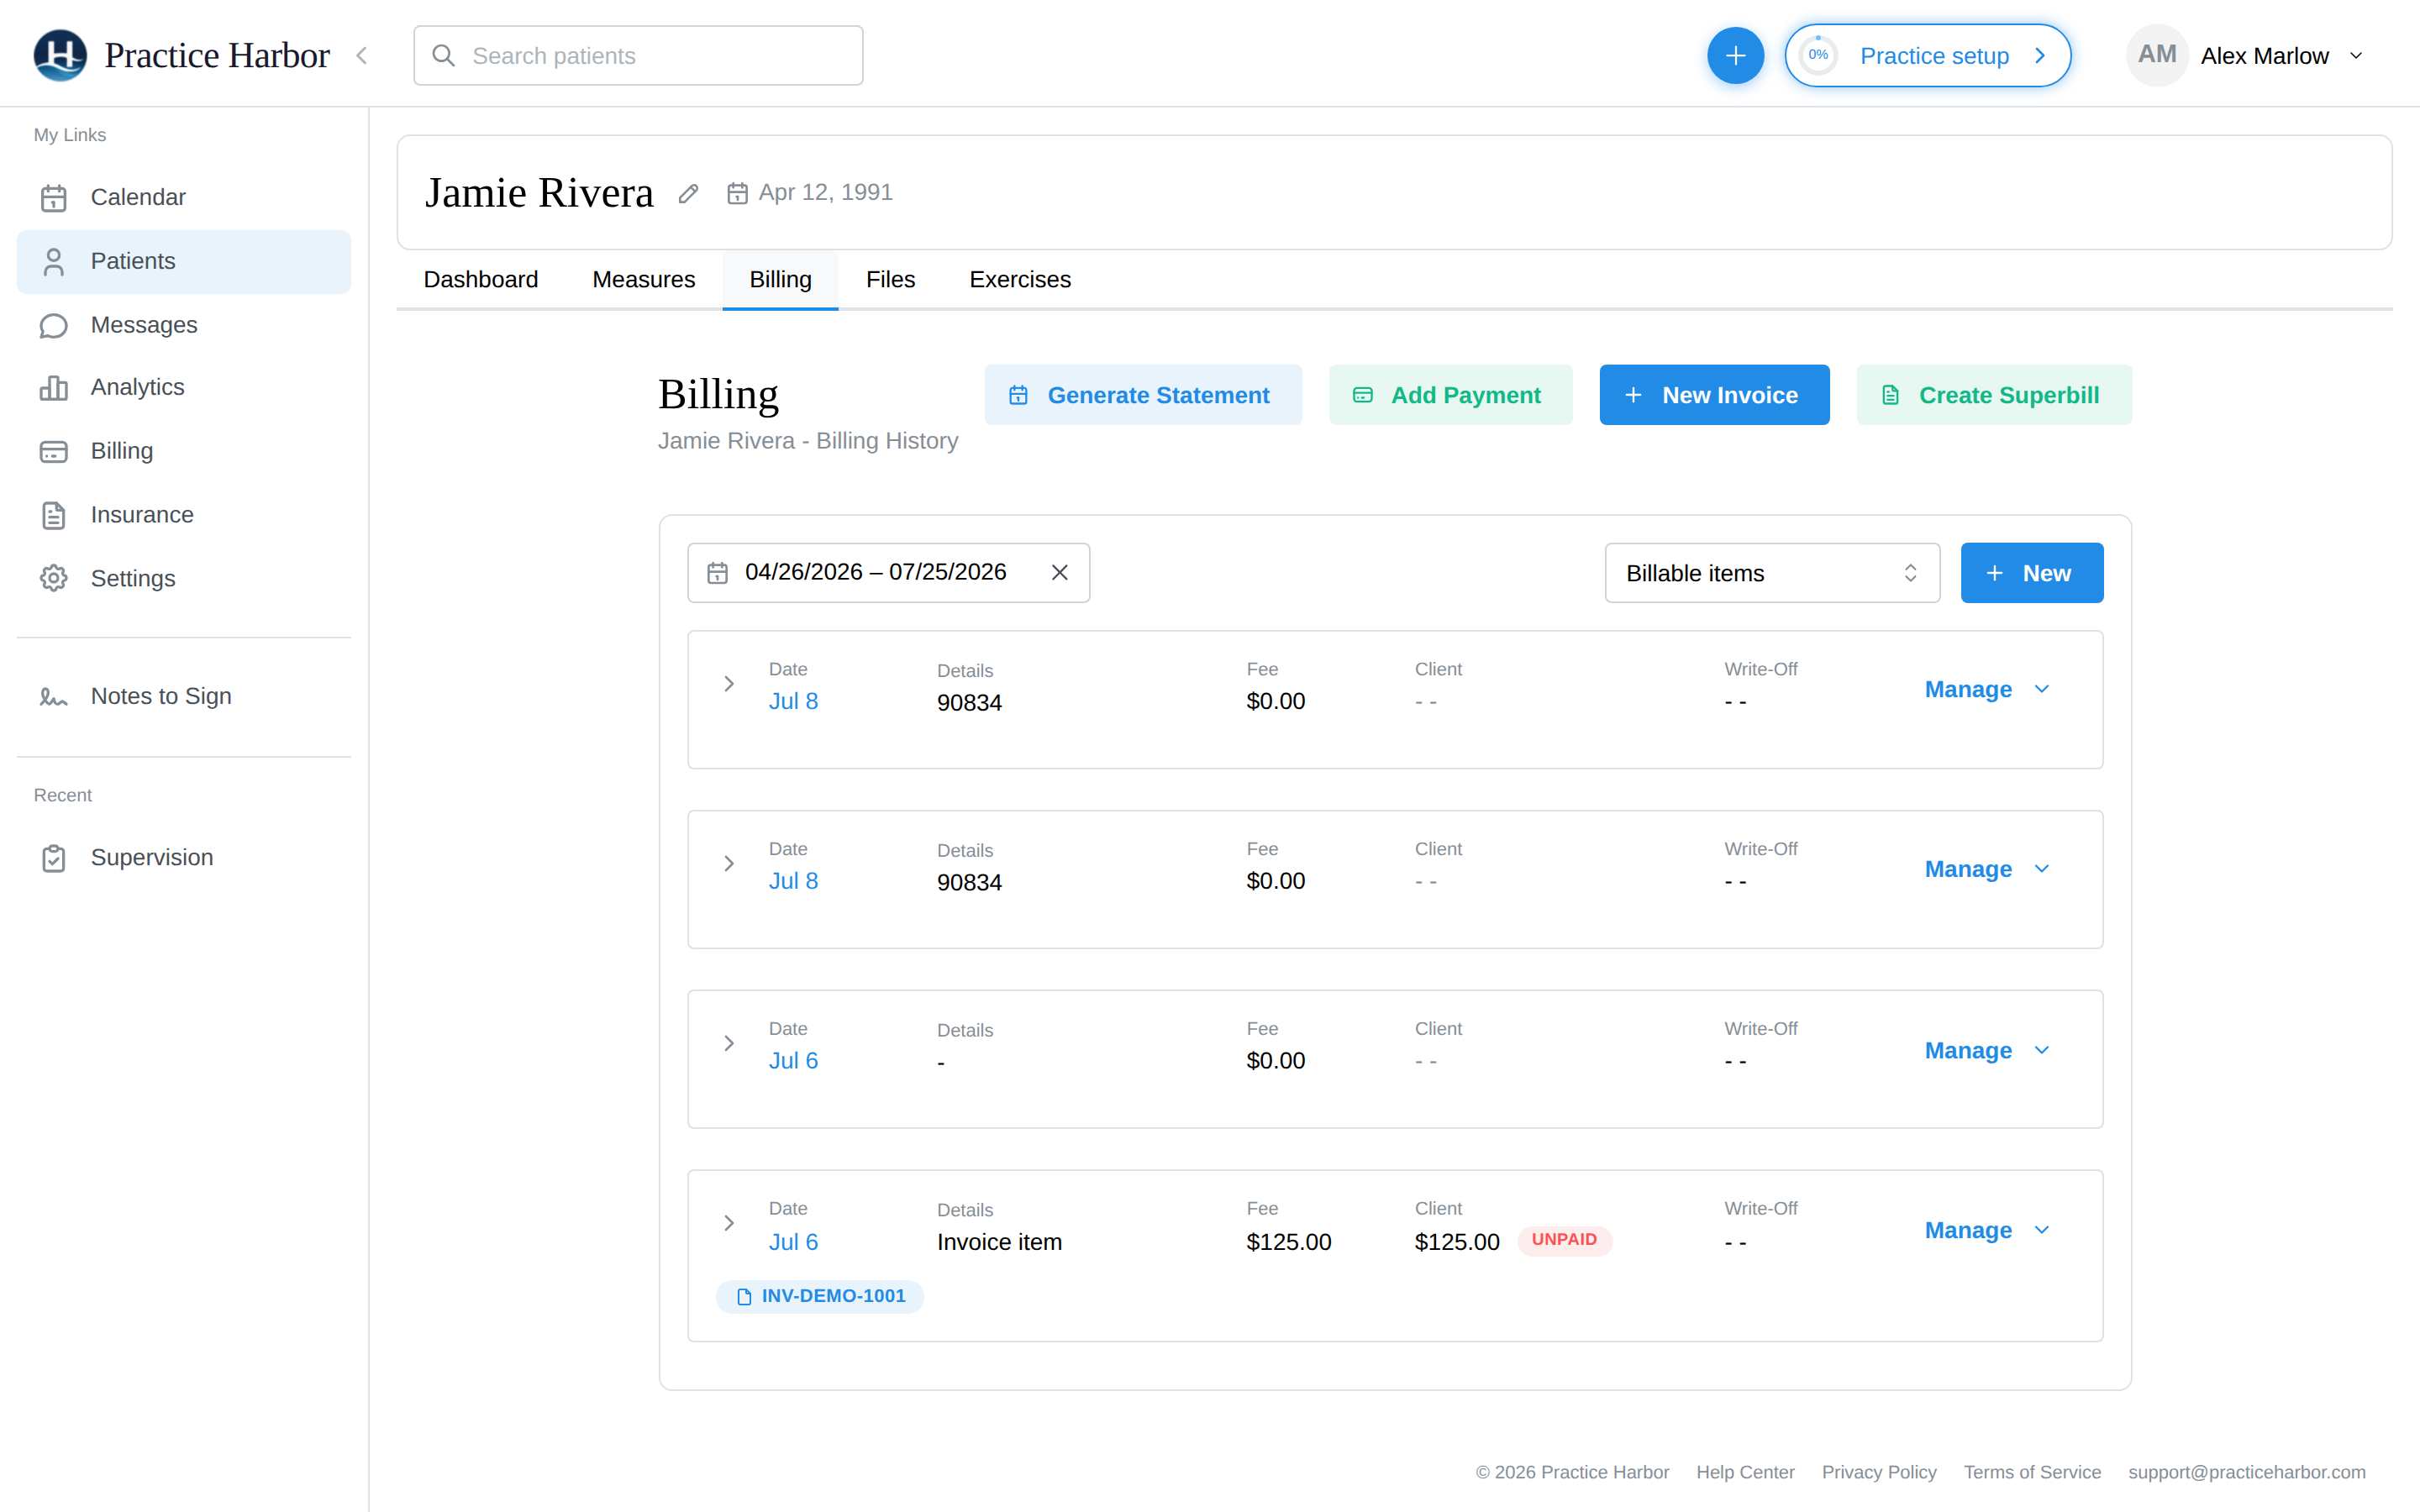This screenshot has width=2420, height=1512.
Task: Click the birthdate calendar icon
Action: click(737, 193)
